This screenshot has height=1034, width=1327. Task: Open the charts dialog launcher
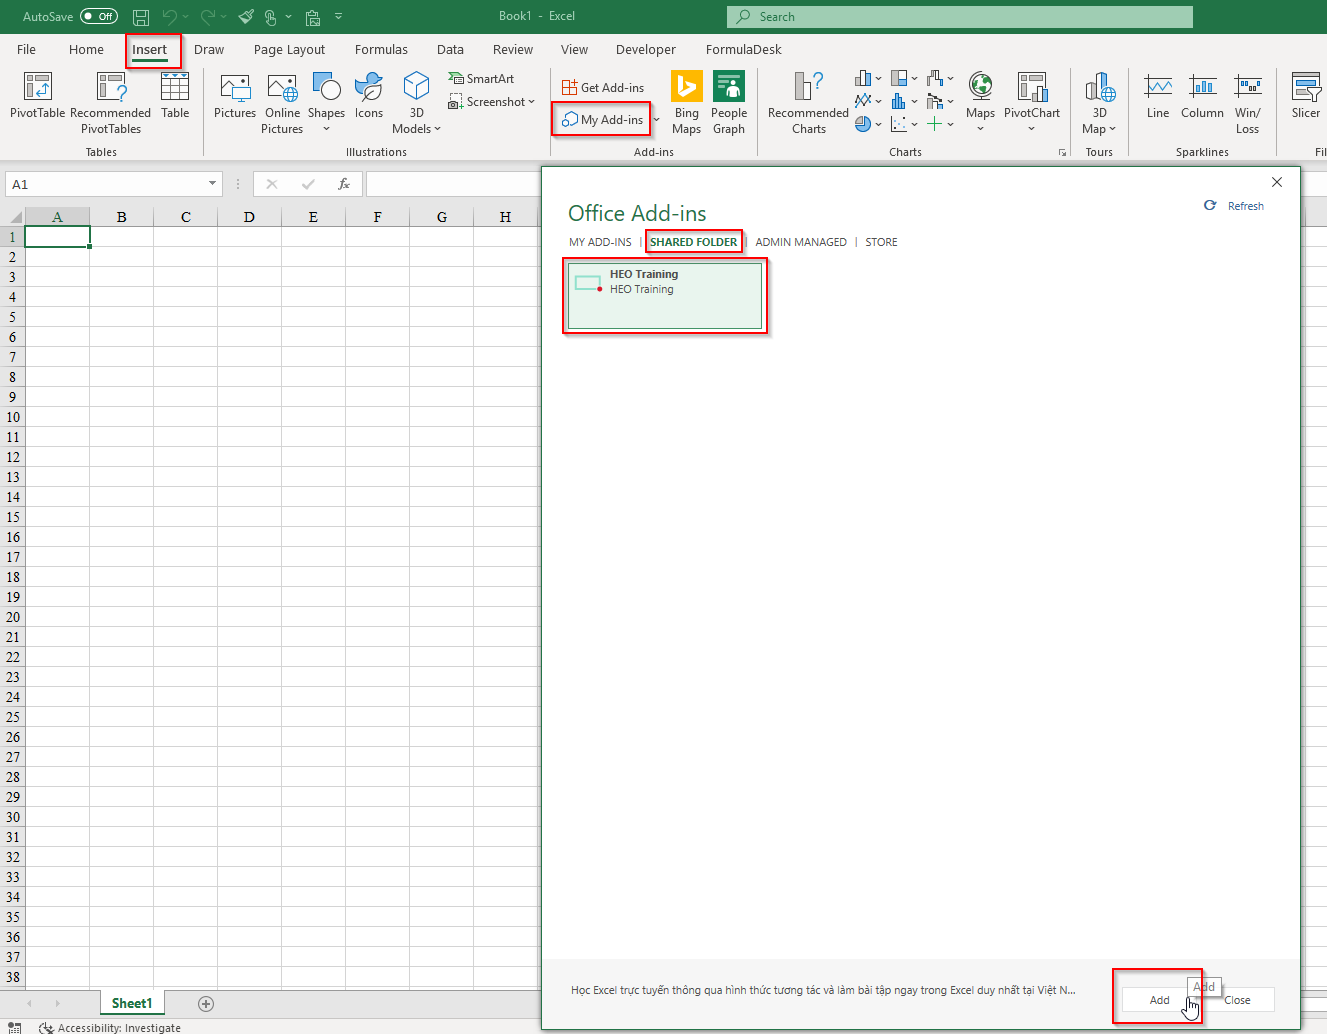point(1062,153)
